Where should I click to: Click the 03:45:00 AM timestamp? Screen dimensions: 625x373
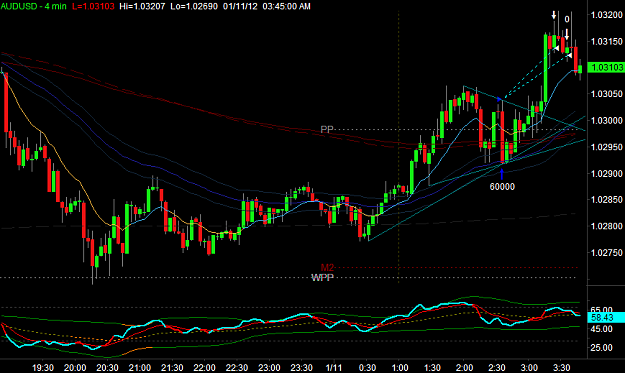(x=287, y=6)
